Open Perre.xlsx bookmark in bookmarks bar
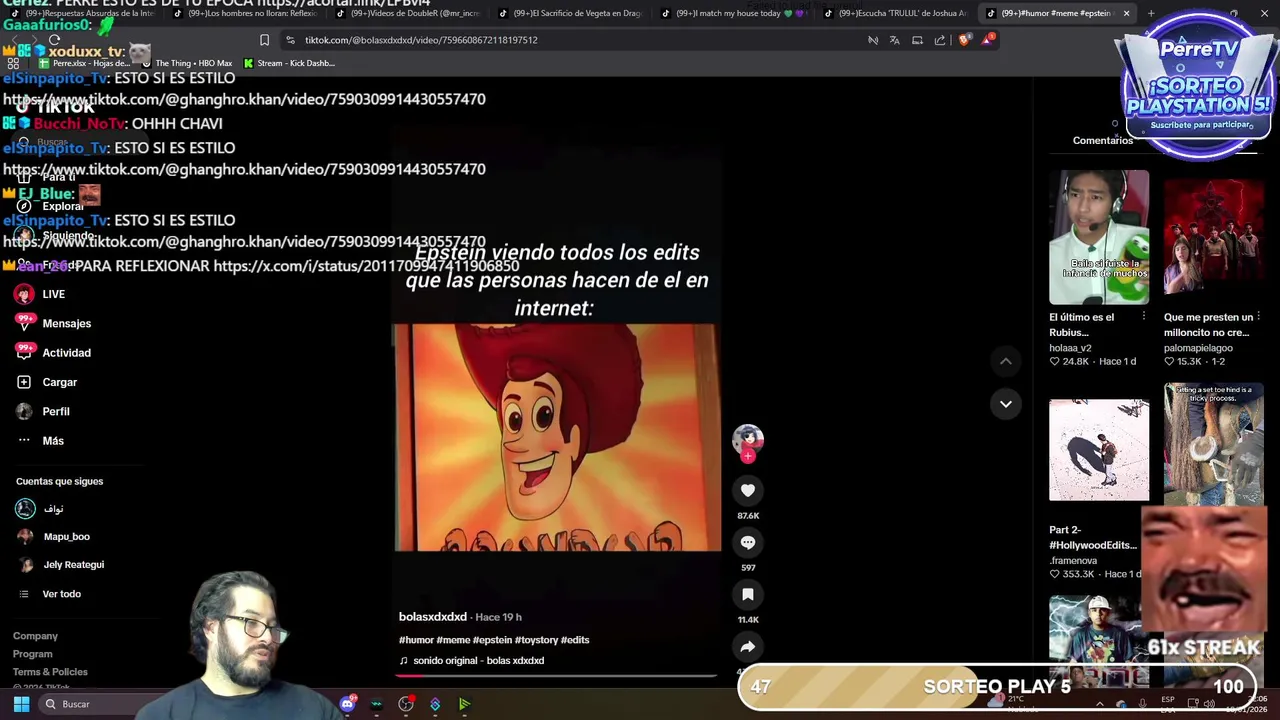The height and width of the screenshot is (720, 1280). [84, 63]
